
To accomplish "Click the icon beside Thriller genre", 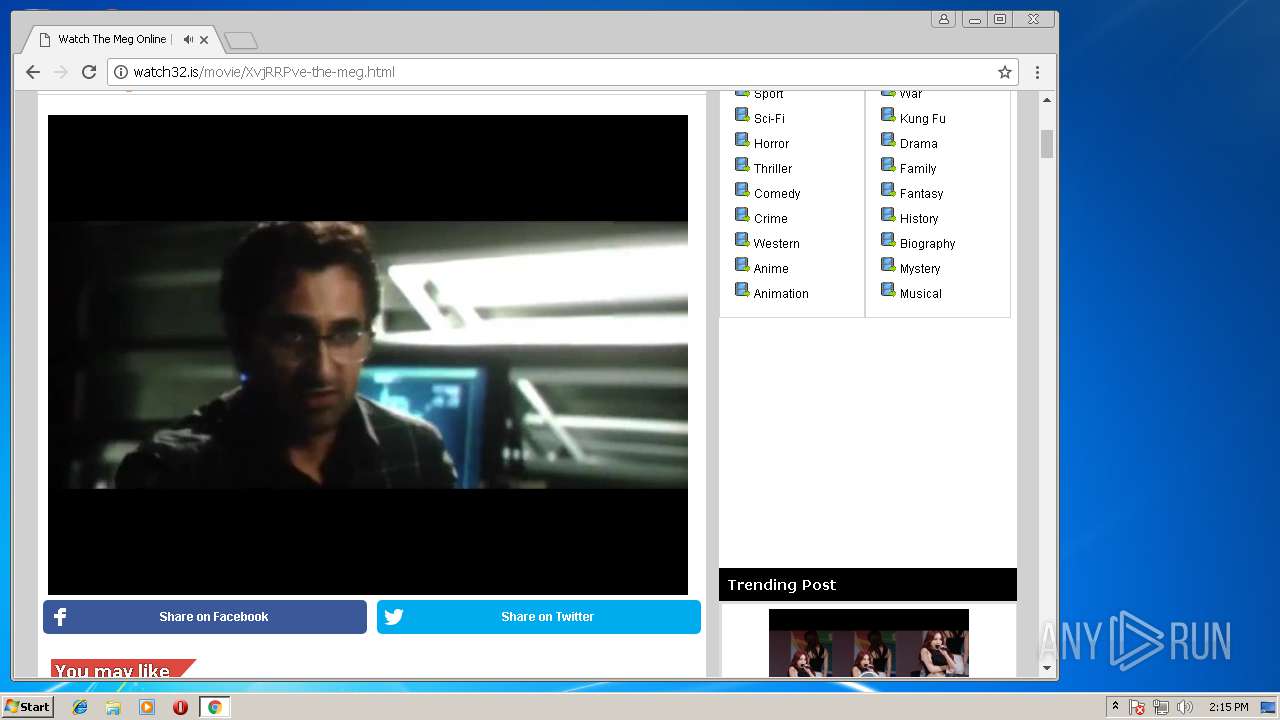I will (742, 165).
